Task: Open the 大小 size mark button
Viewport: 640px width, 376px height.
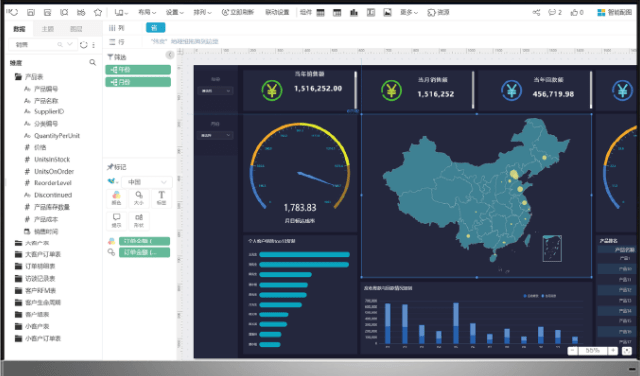Action: pos(139,198)
